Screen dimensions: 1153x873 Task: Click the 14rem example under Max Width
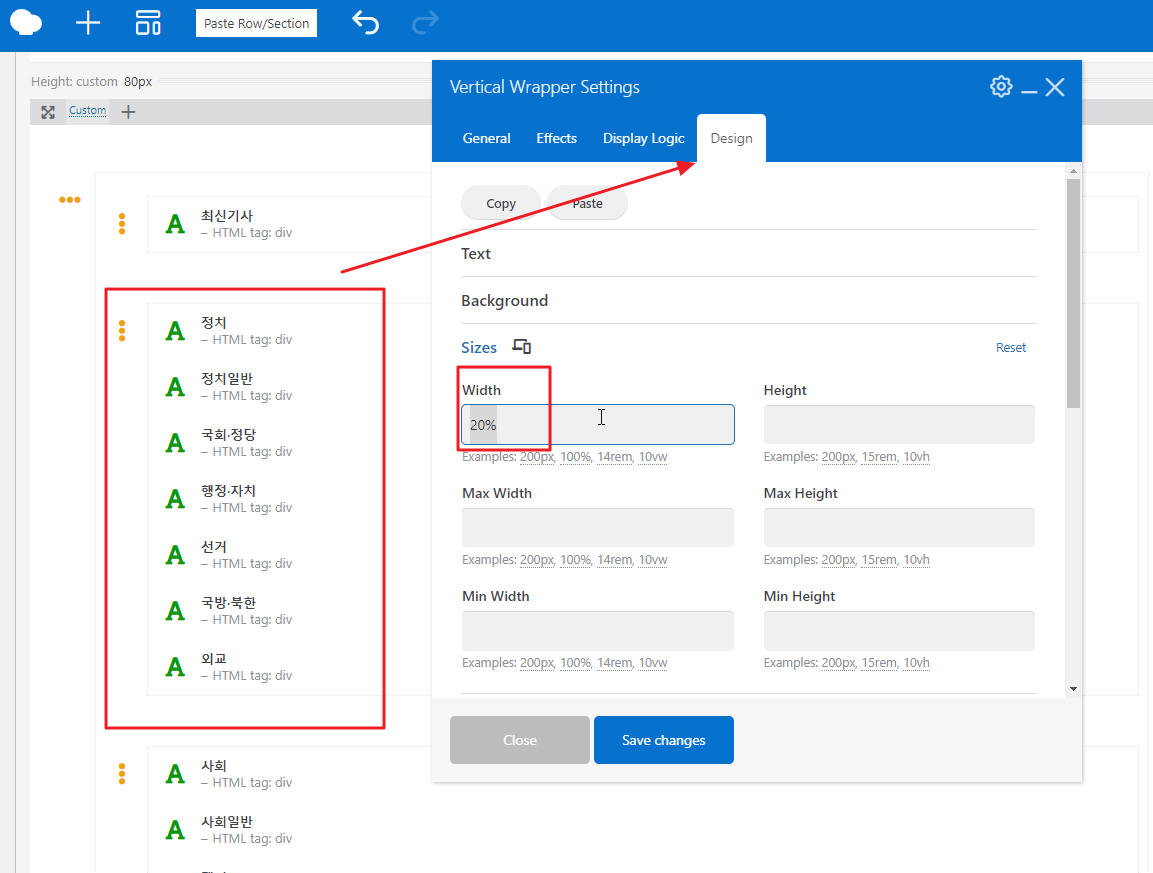[615, 560]
